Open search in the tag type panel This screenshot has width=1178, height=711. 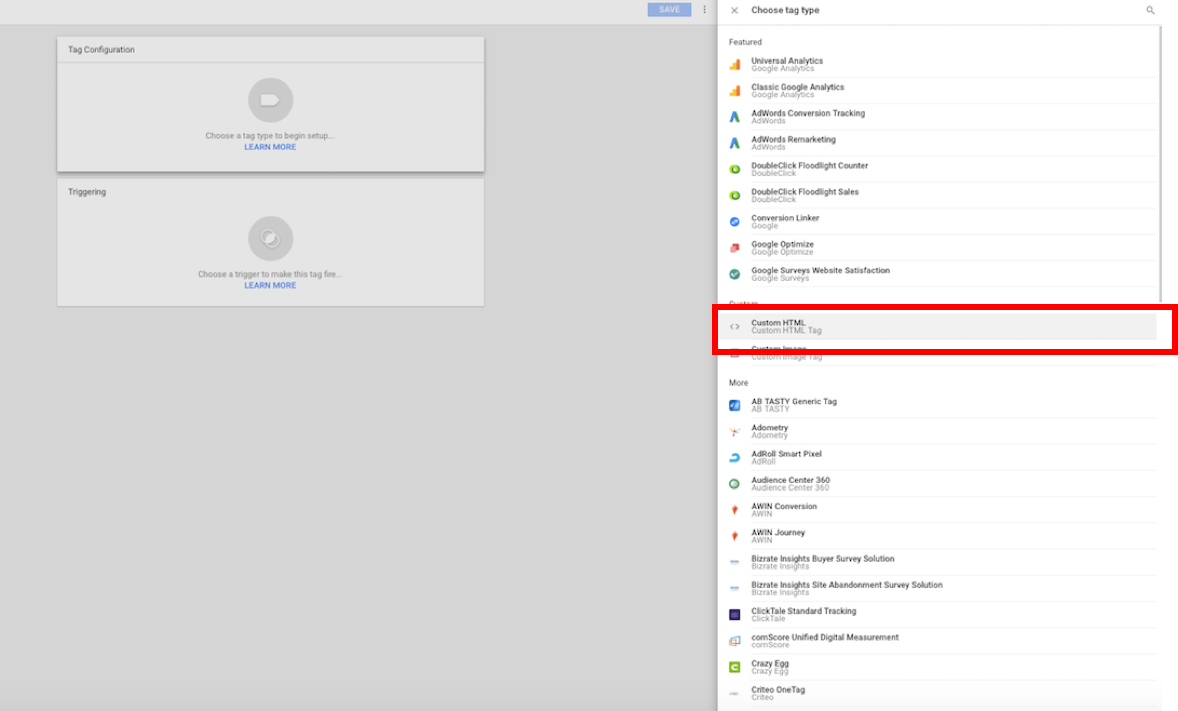[x=1150, y=10]
